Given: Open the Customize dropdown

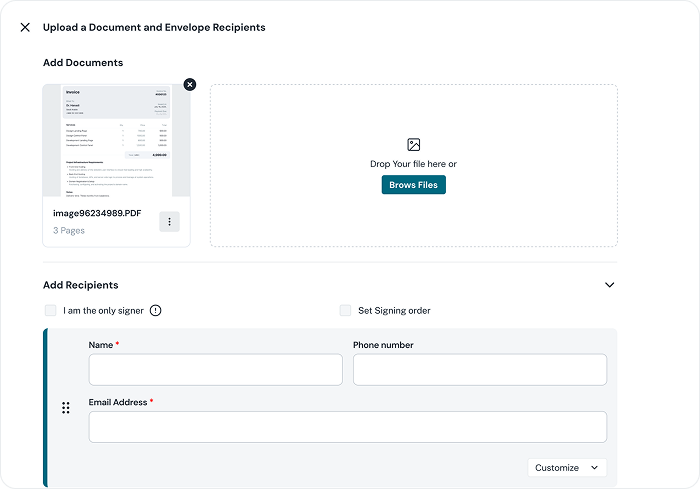Looking at the screenshot, I should pyautogui.click(x=567, y=467).
